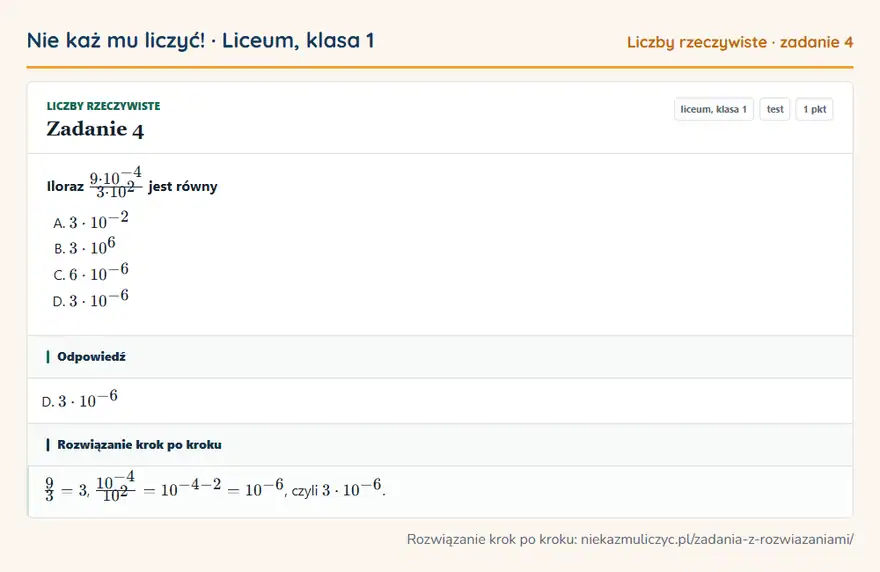
Task: Select answer option D in the list
Action: (91, 299)
